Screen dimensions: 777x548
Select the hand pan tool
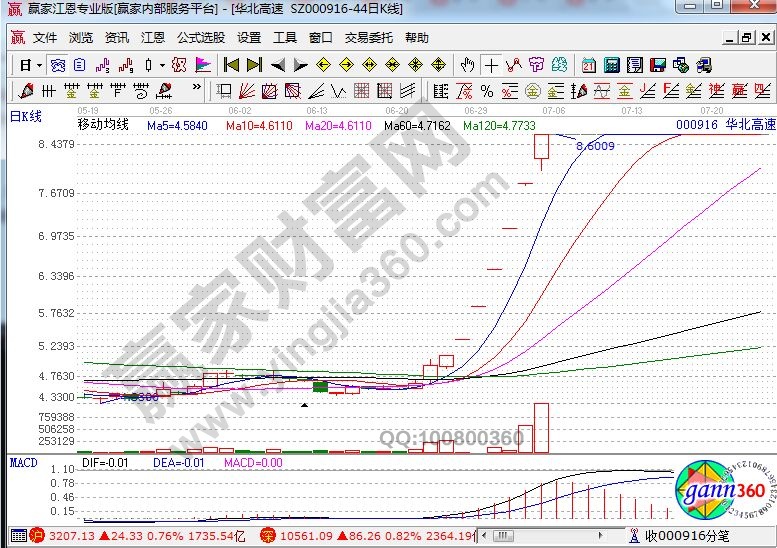click(x=467, y=65)
